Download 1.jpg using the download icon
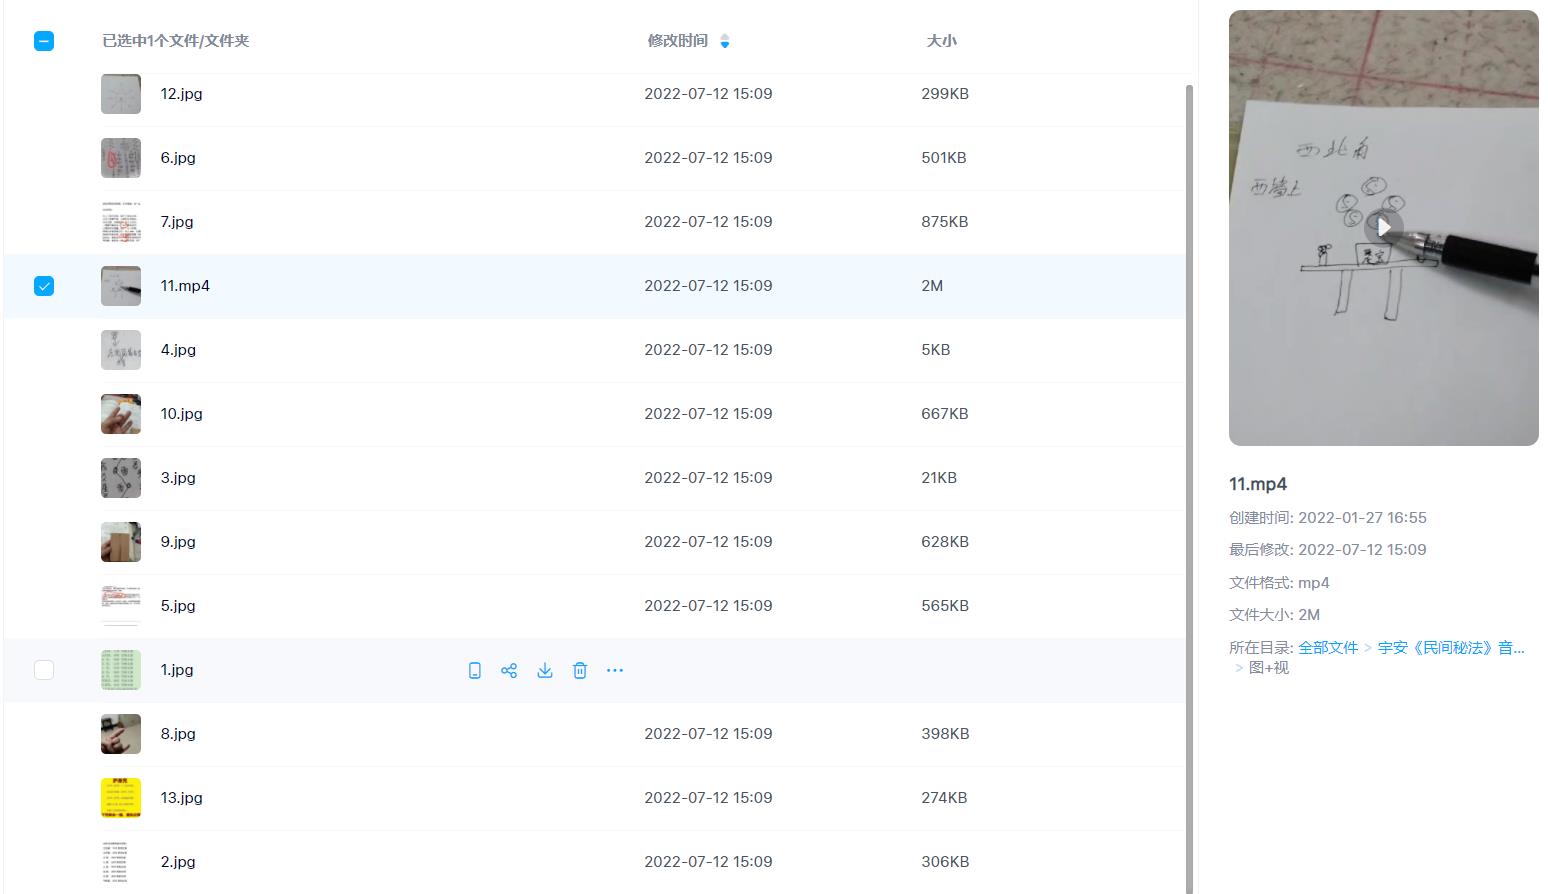The height and width of the screenshot is (894, 1548). pyautogui.click(x=545, y=670)
